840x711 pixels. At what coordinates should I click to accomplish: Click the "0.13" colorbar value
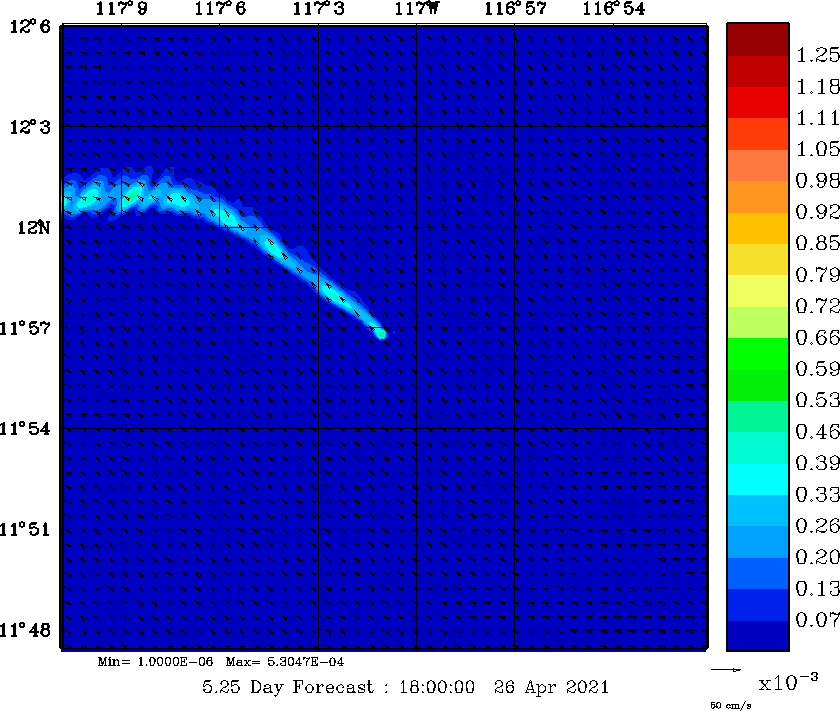click(x=818, y=589)
